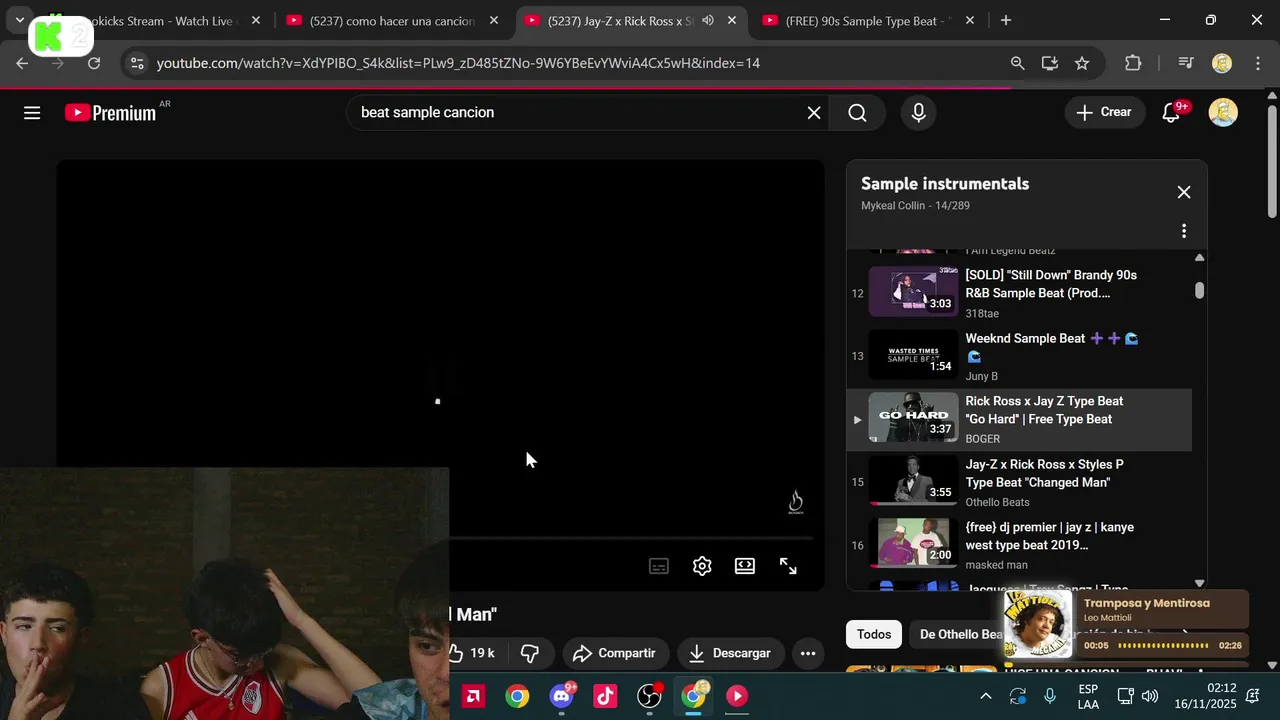The width and height of the screenshot is (1280, 720).
Task: Reload the page in Chrome
Action: point(94,63)
